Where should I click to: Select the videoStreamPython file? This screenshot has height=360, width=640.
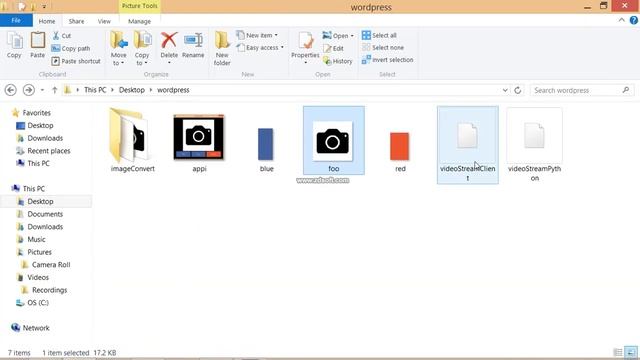(x=534, y=145)
